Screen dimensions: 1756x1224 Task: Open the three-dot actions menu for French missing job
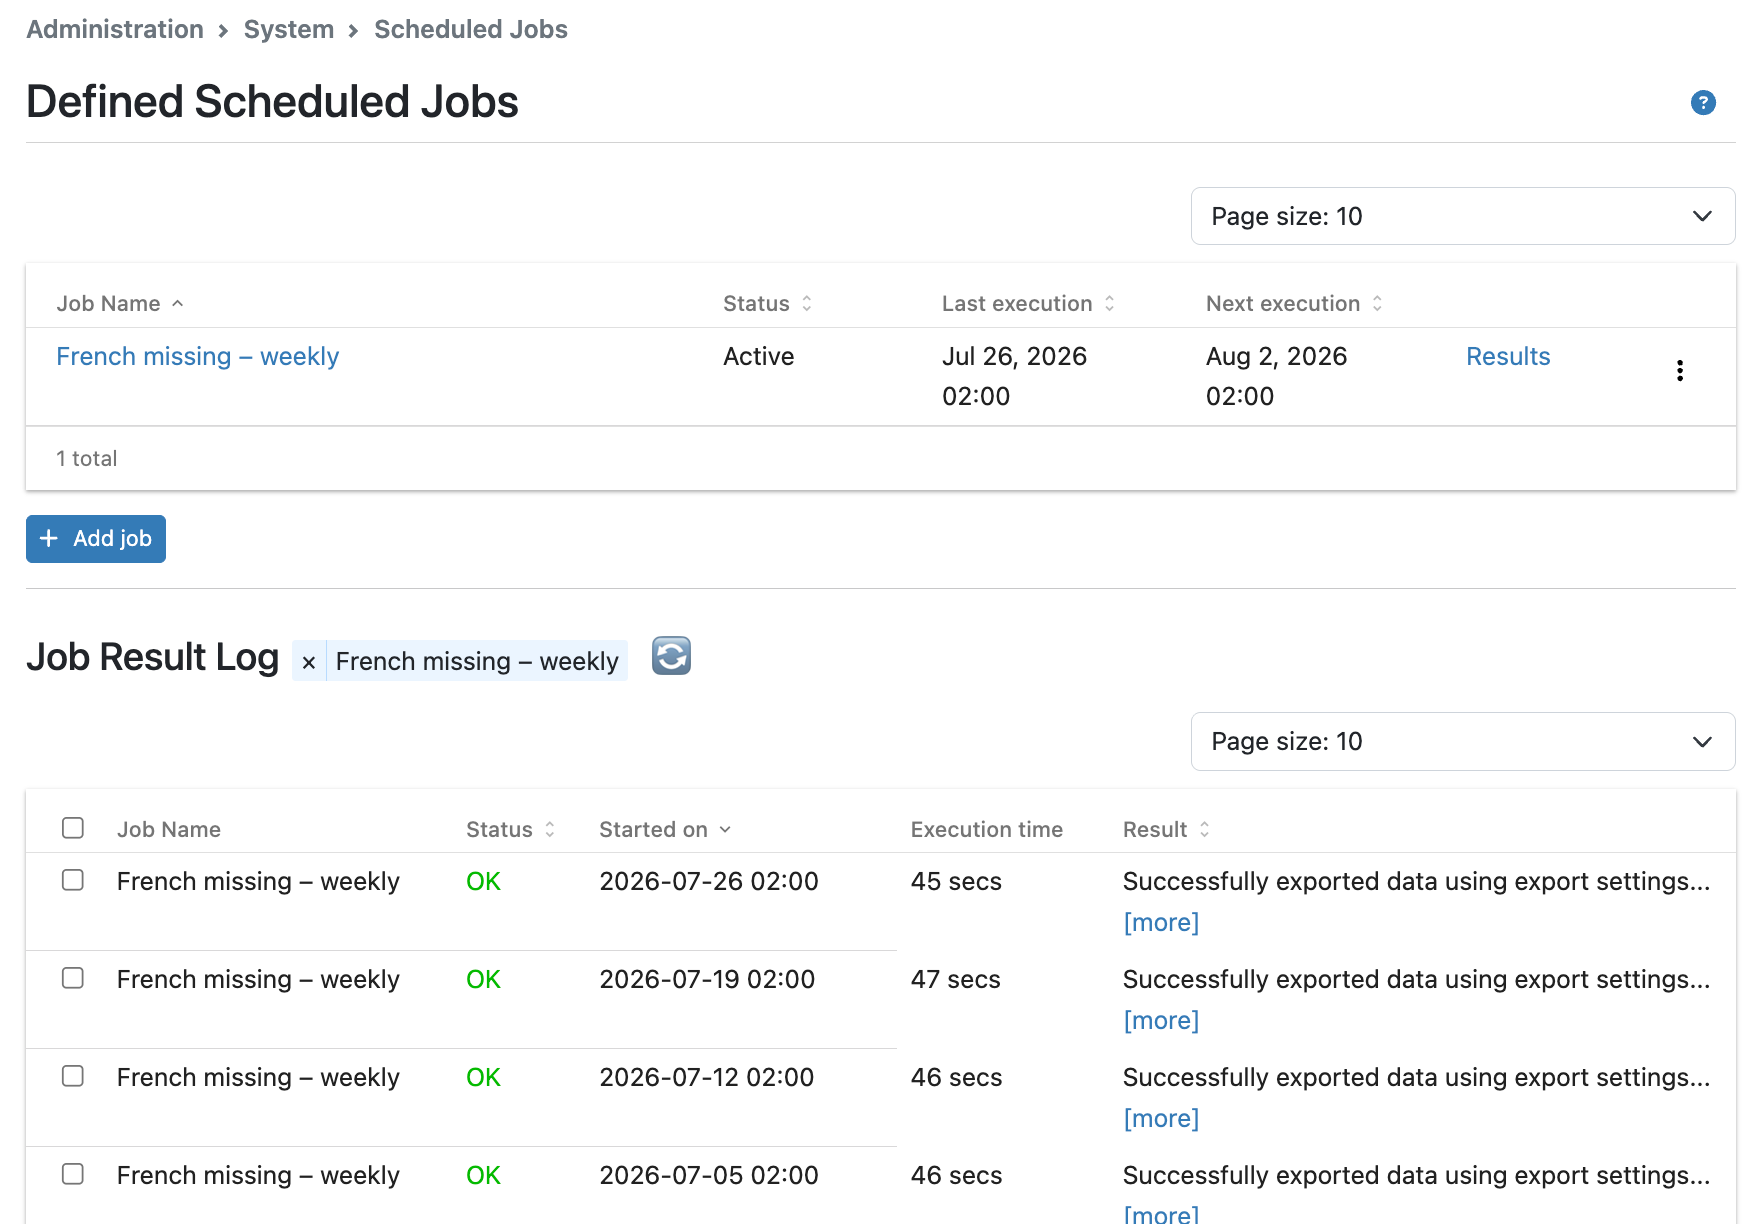(x=1679, y=371)
